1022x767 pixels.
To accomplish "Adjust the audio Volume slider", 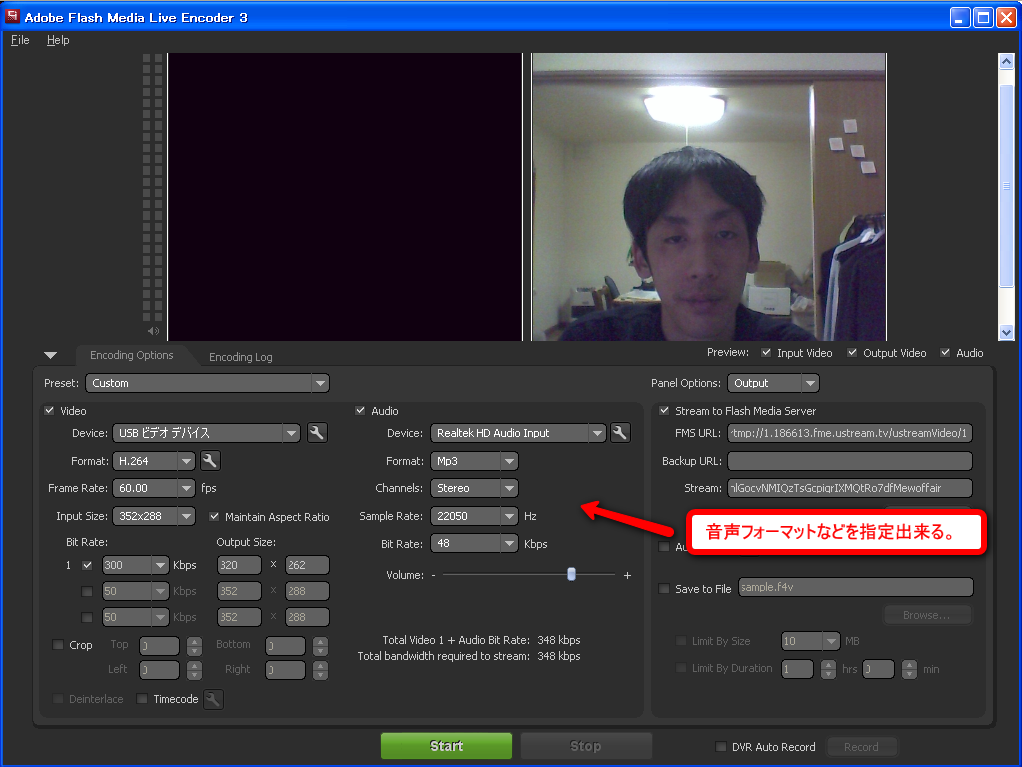I will tap(571, 574).
